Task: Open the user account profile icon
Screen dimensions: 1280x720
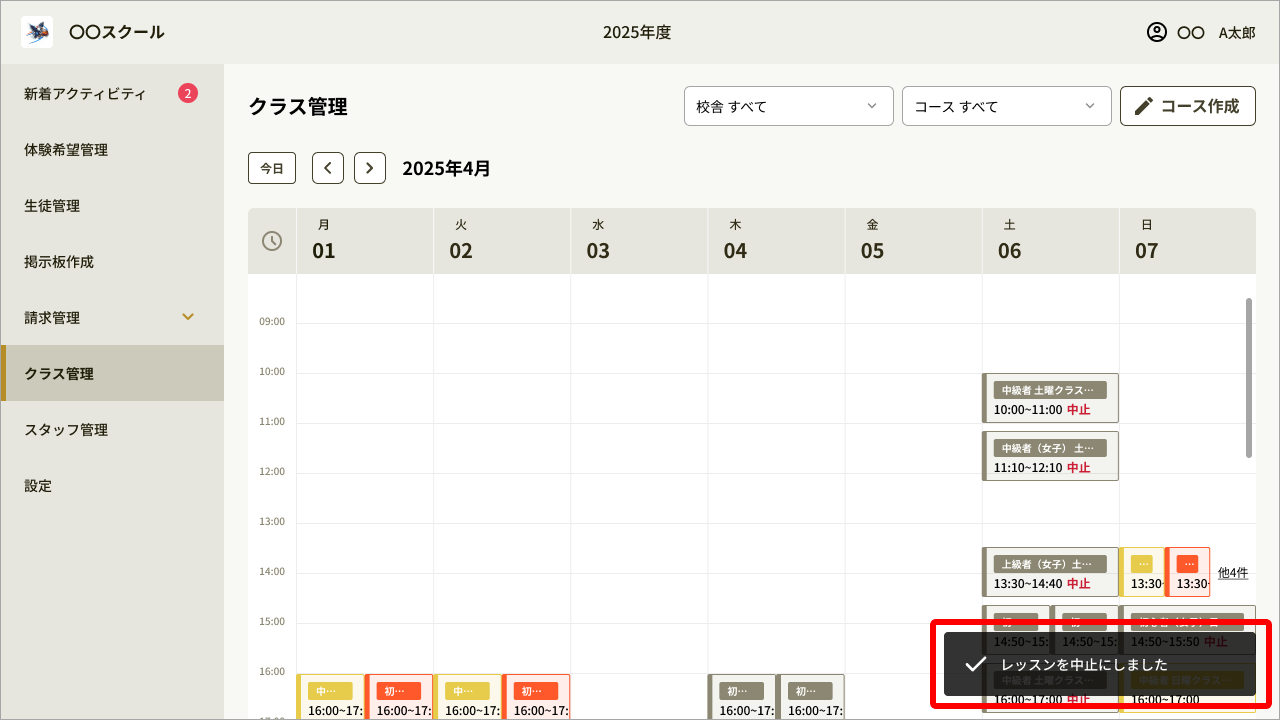Action: (1157, 32)
